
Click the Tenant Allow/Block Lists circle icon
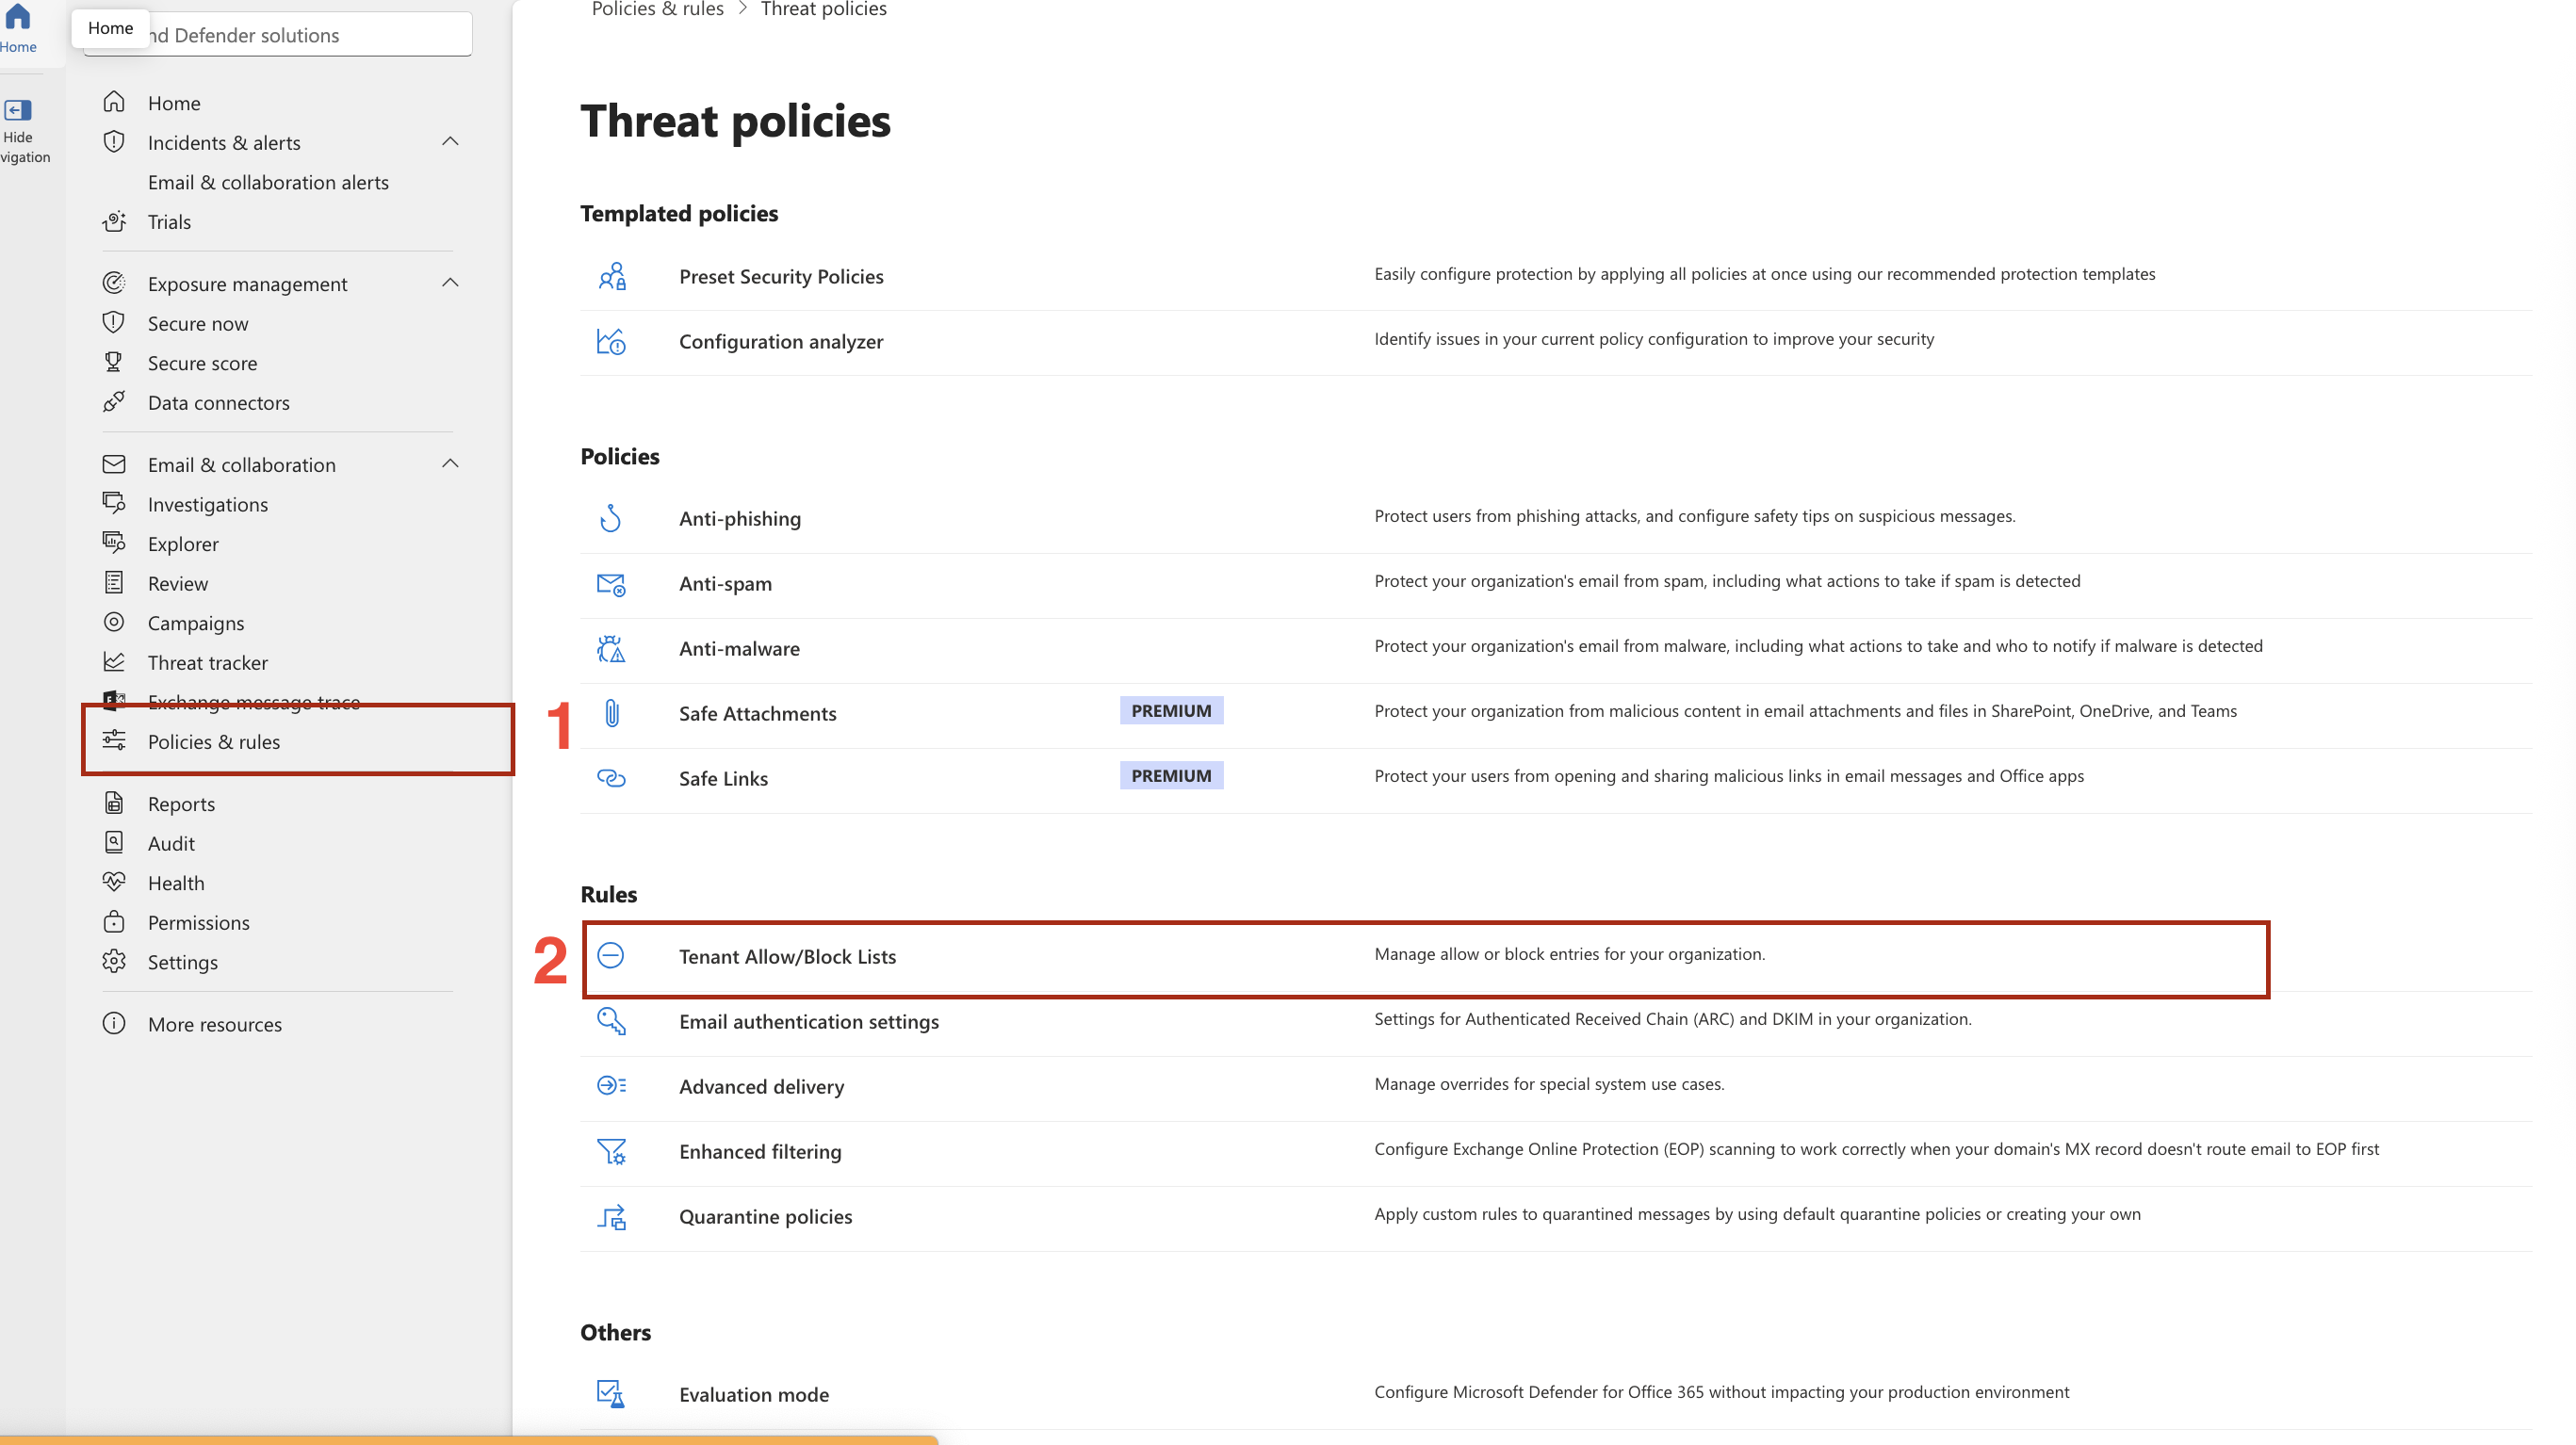(x=611, y=956)
